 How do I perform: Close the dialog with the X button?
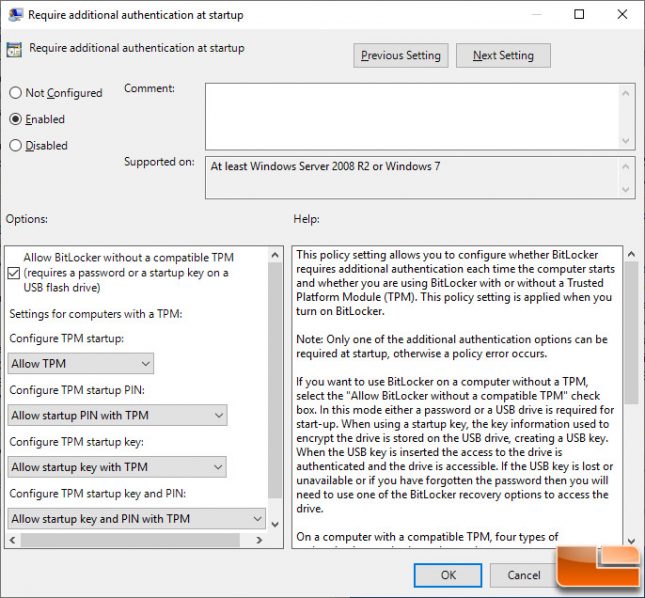[622, 14]
